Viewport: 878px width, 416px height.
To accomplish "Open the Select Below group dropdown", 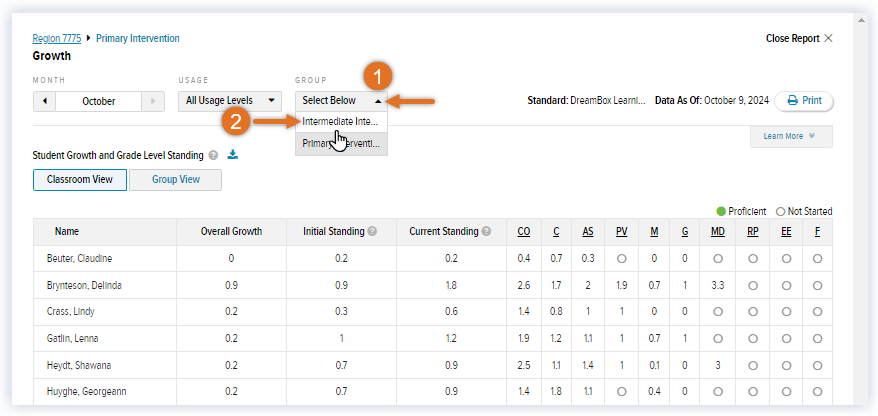I will (341, 100).
